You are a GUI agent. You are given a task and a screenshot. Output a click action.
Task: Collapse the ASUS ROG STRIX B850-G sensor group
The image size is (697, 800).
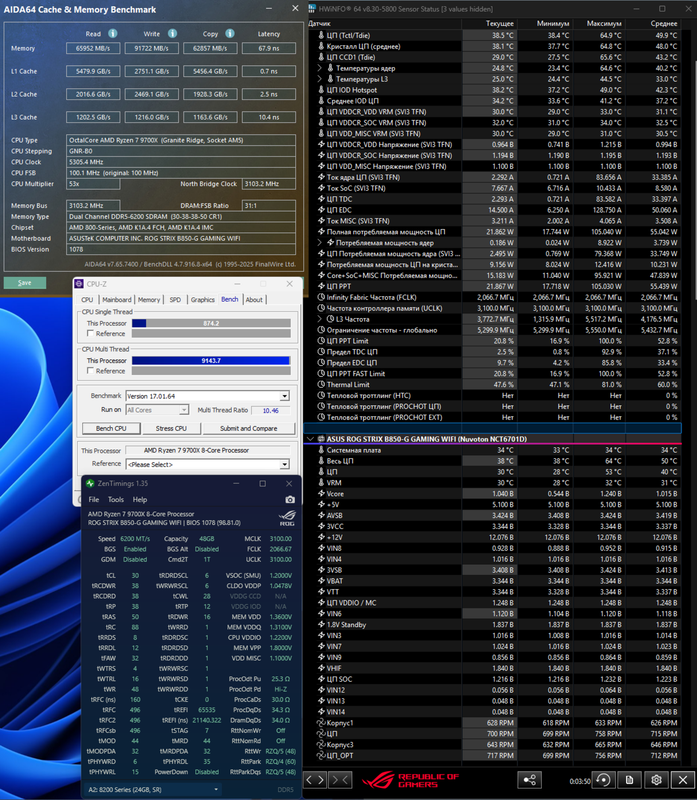click(310, 439)
